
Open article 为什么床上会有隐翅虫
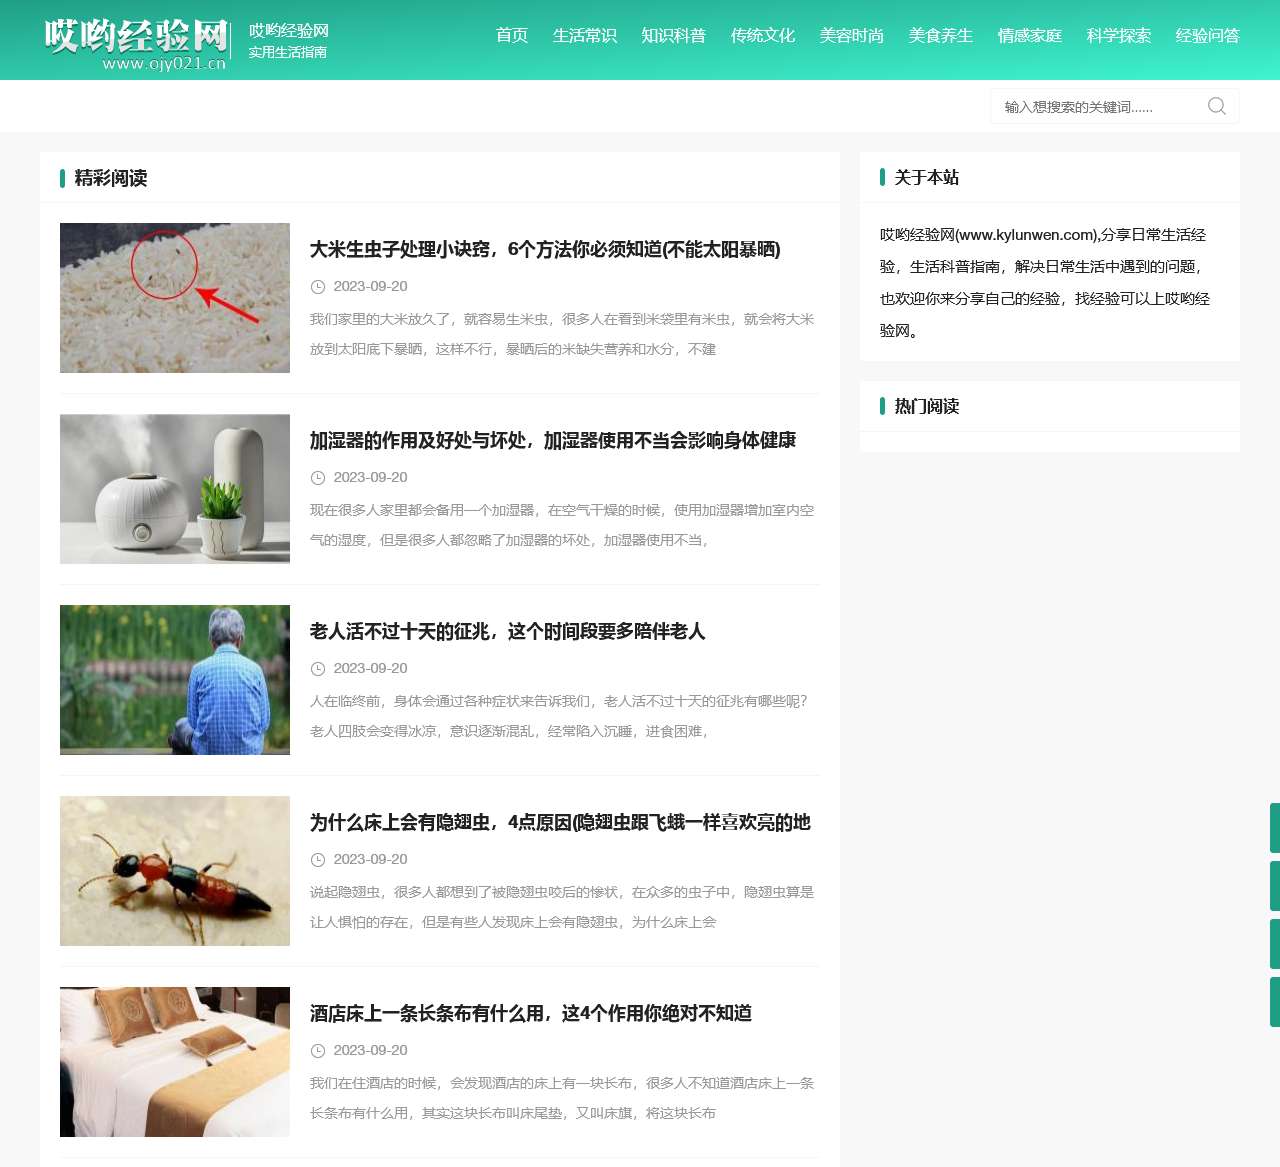click(x=560, y=822)
